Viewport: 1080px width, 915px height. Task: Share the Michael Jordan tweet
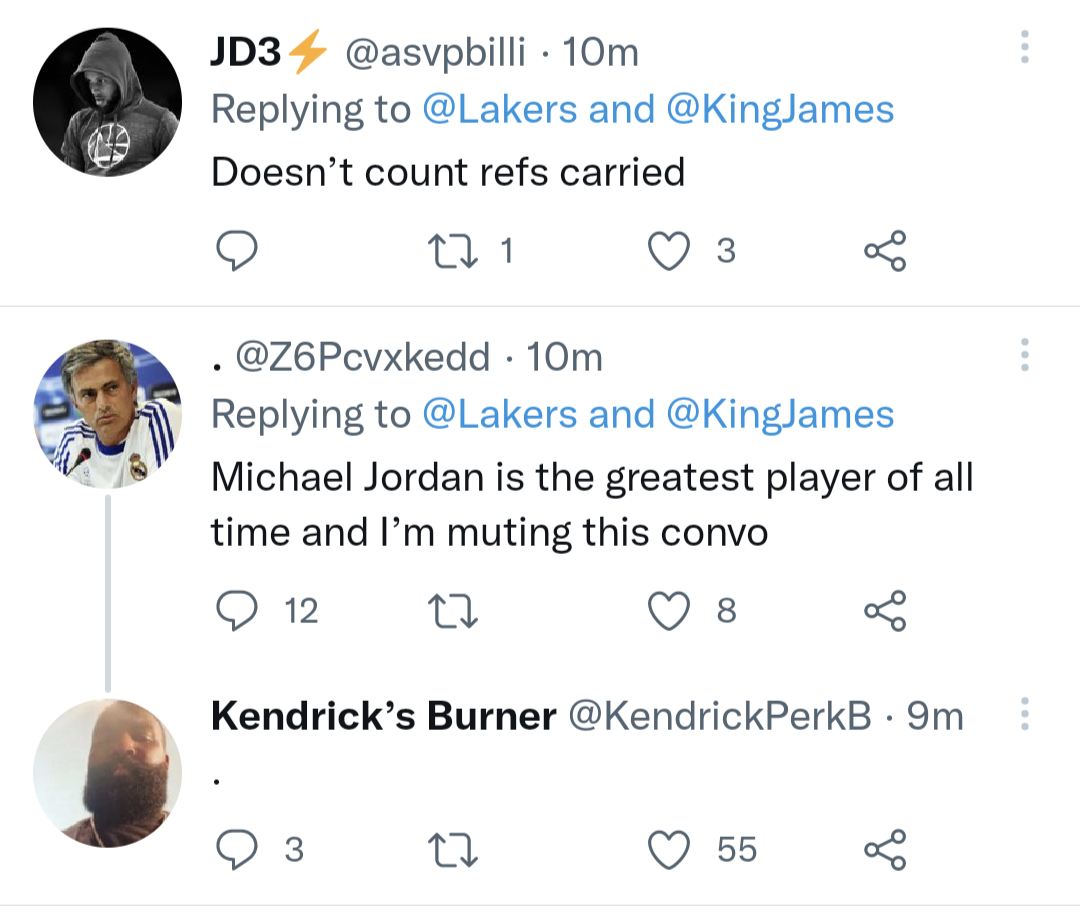pos(885,610)
